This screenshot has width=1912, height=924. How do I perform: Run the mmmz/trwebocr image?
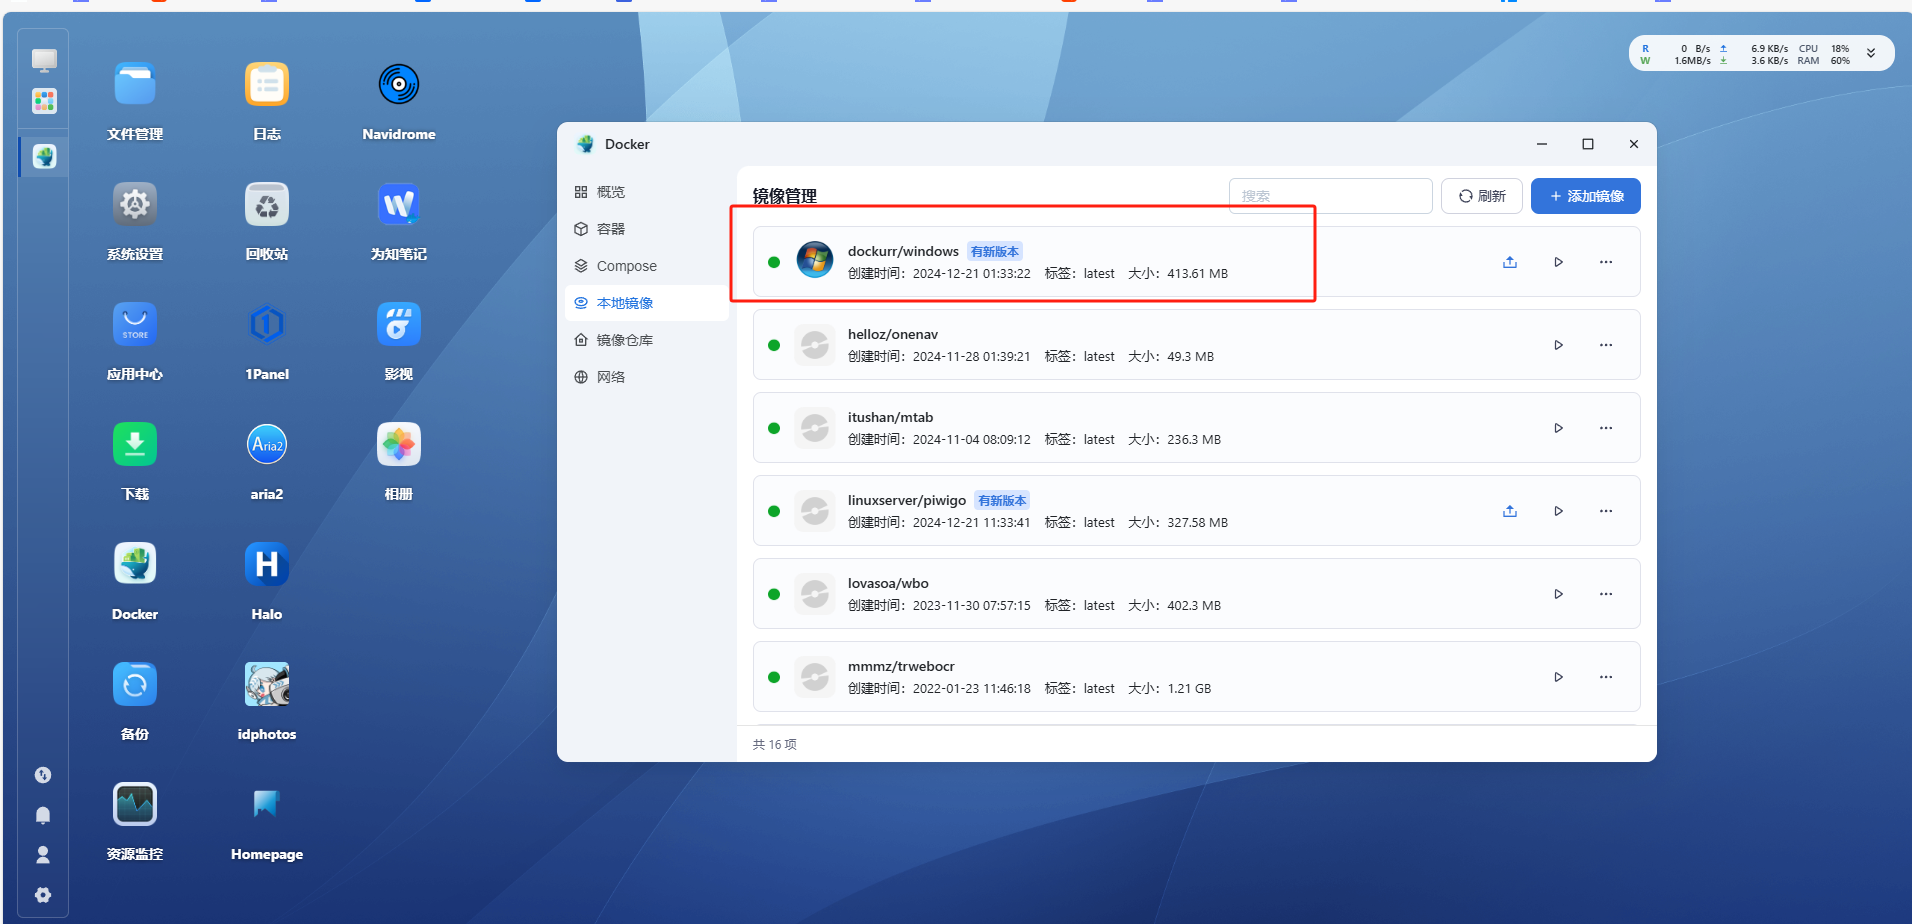1558,677
